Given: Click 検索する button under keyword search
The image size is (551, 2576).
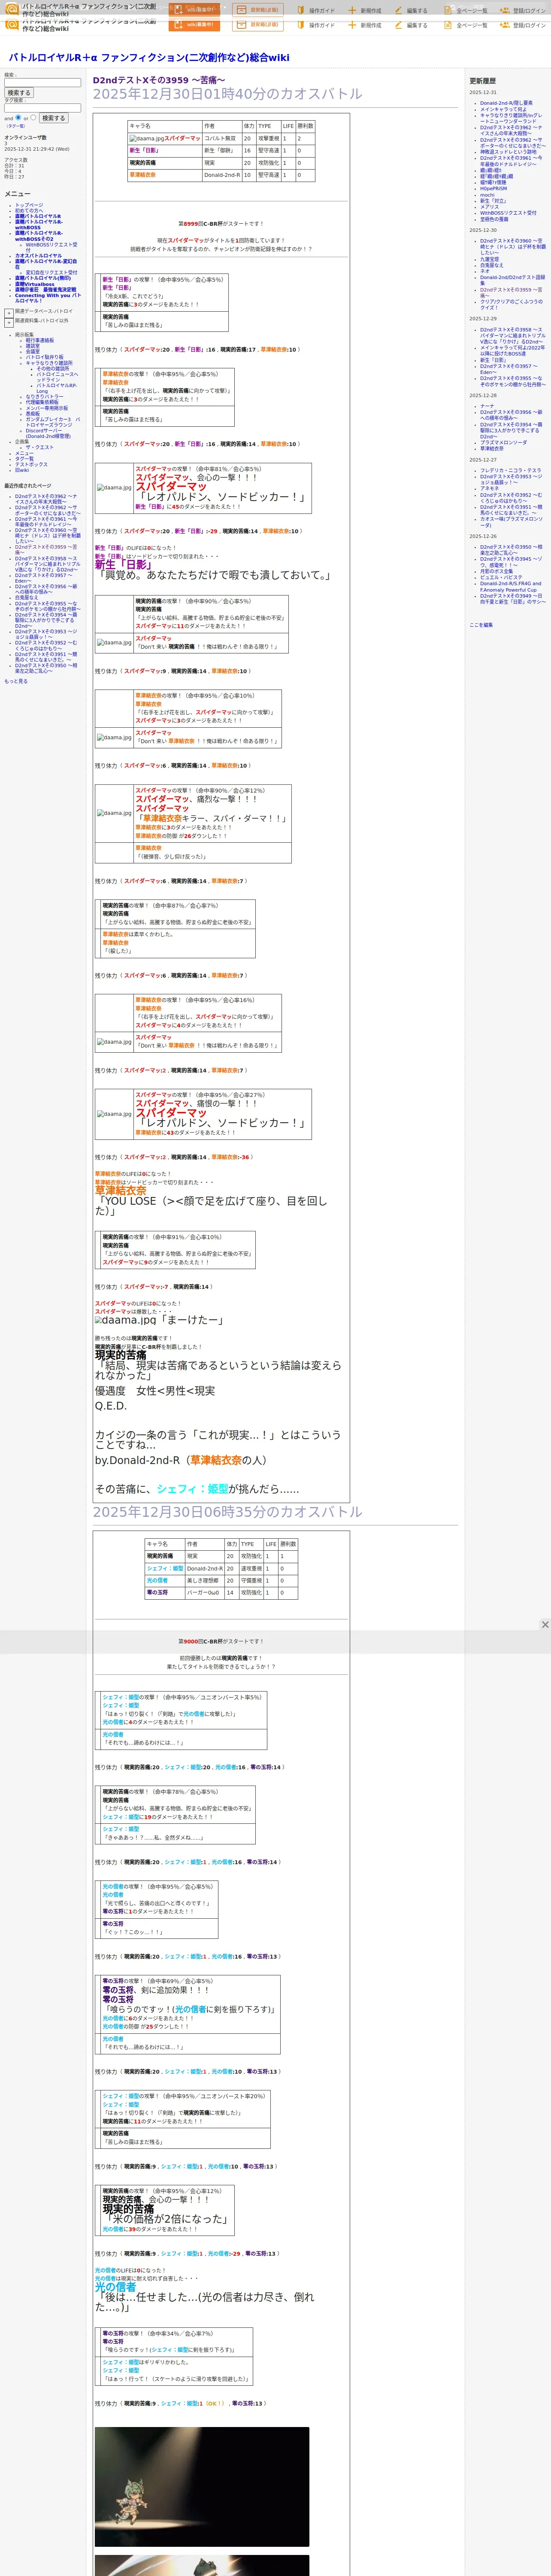Looking at the screenshot, I should [18, 93].
